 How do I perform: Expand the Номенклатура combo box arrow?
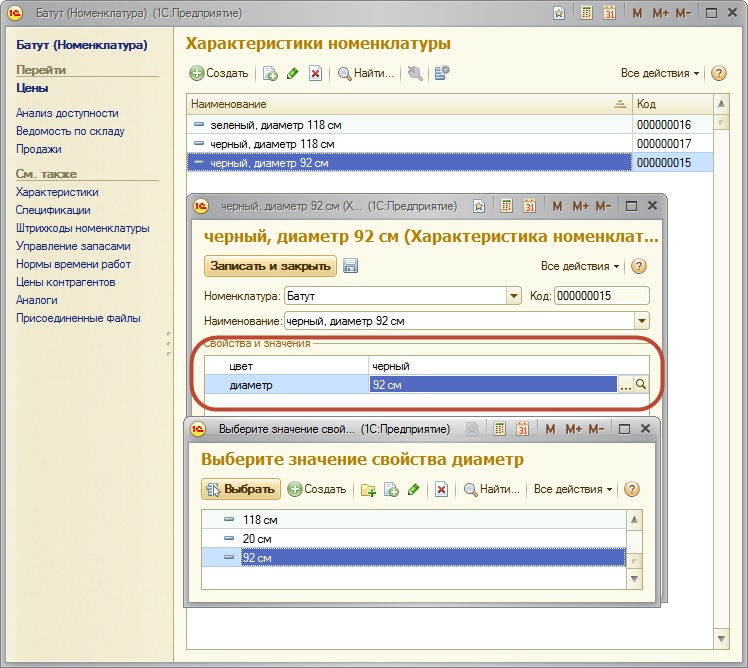pos(514,296)
